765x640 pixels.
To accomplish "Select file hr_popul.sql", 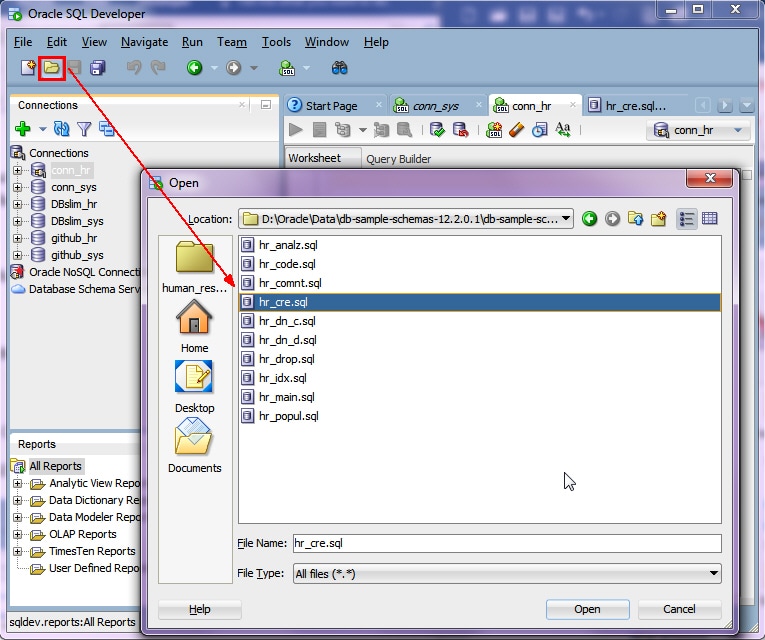I will click(x=289, y=416).
